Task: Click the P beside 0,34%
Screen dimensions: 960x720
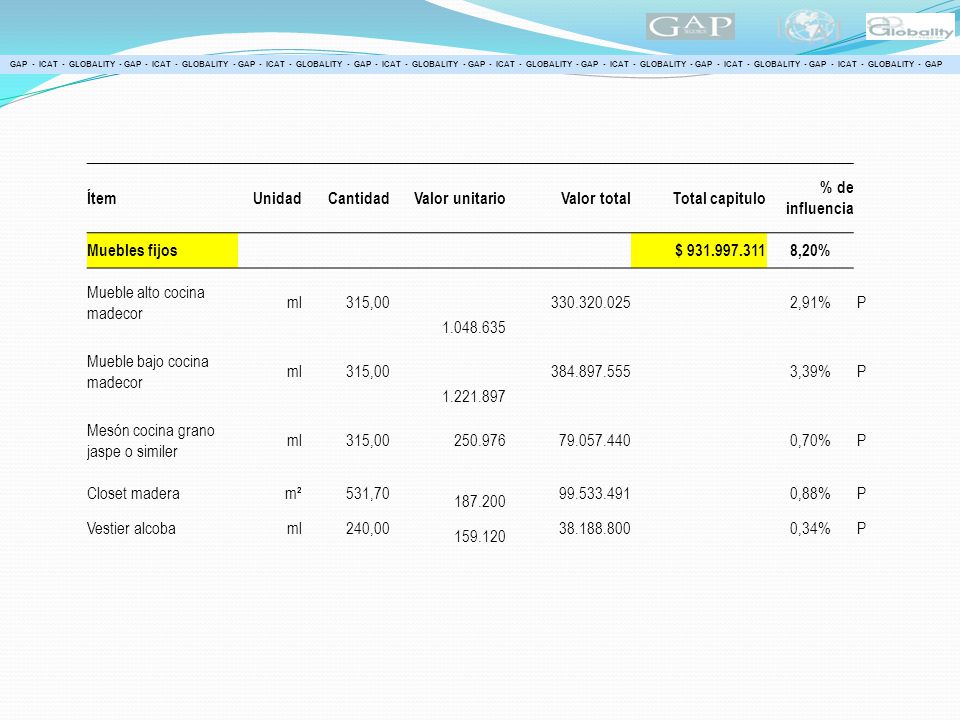Action: (x=861, y=528)
